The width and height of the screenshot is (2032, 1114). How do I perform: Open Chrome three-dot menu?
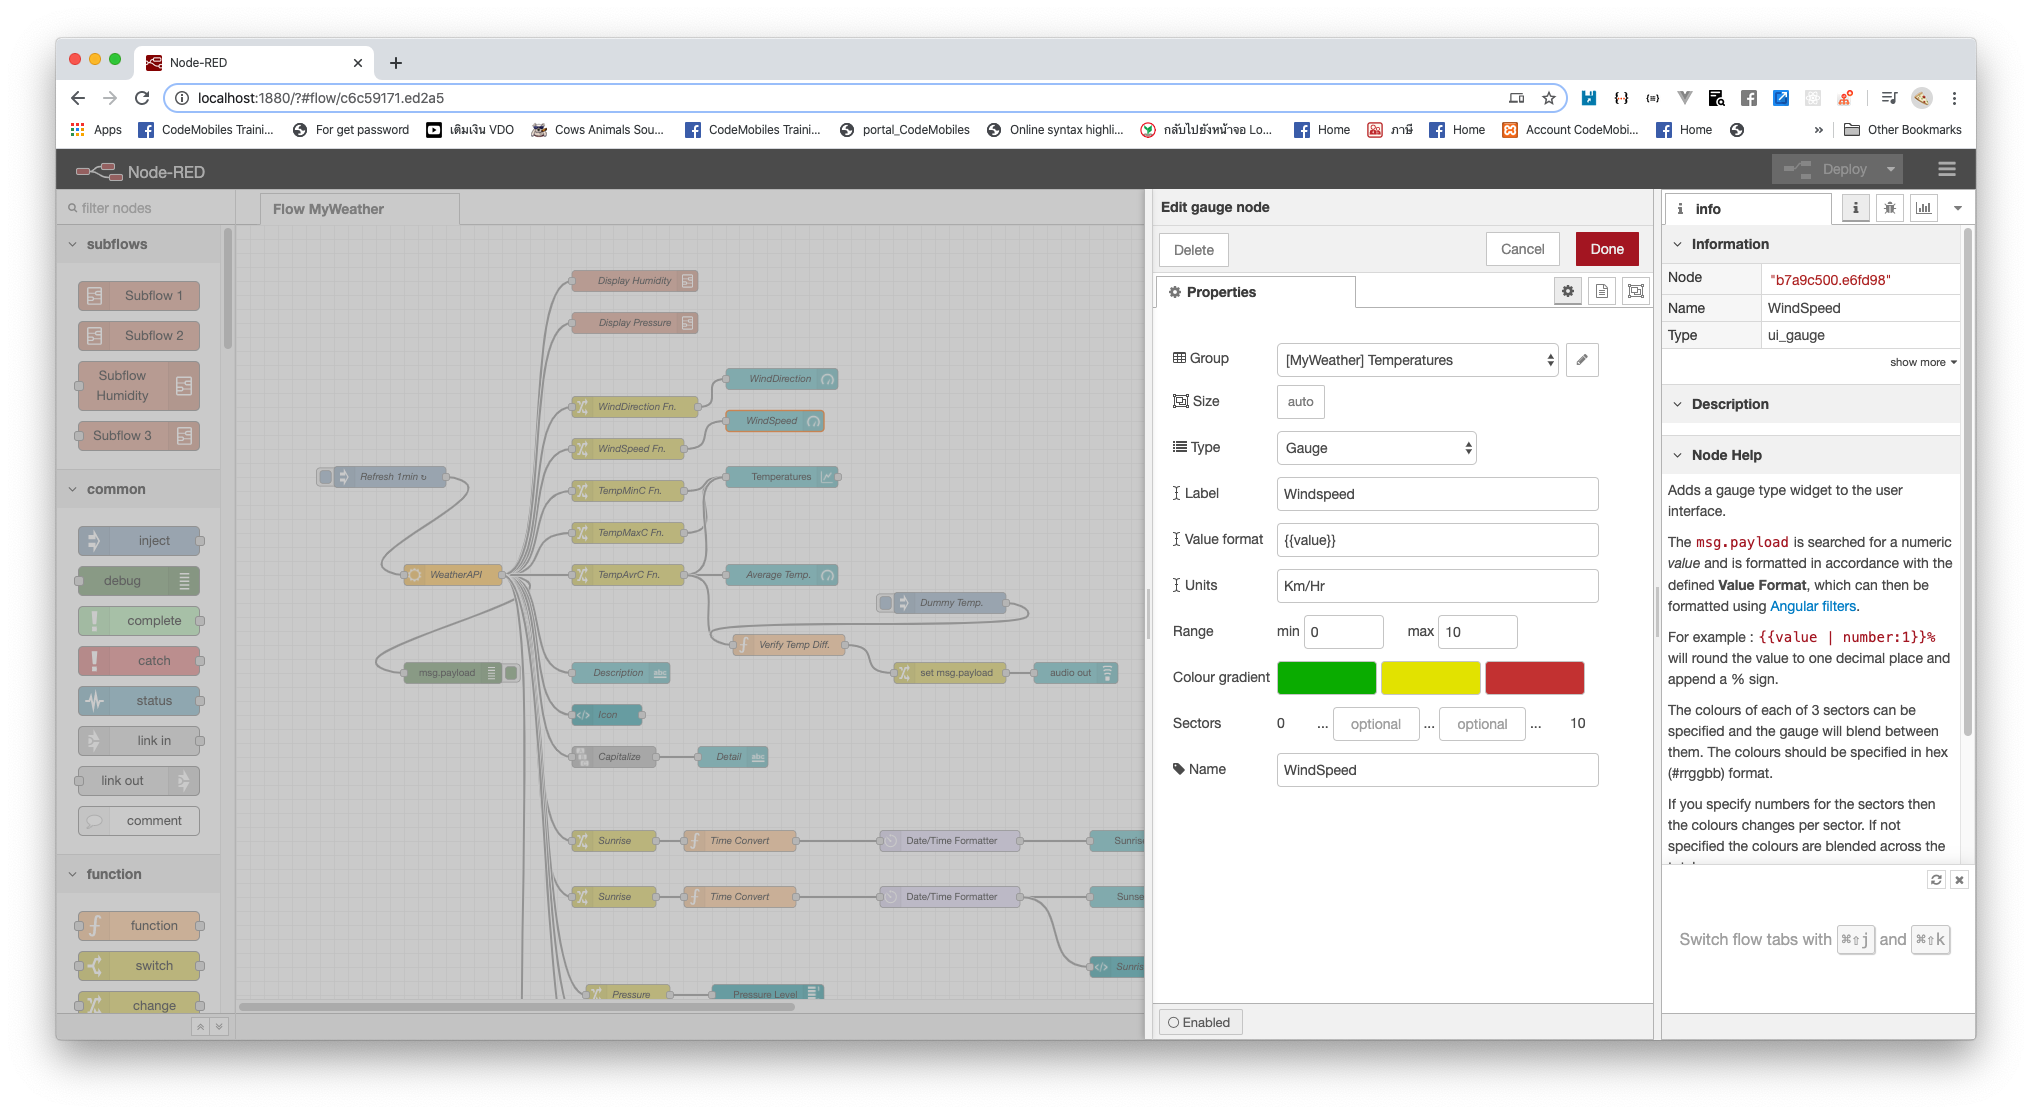(x=1954, y=98)
